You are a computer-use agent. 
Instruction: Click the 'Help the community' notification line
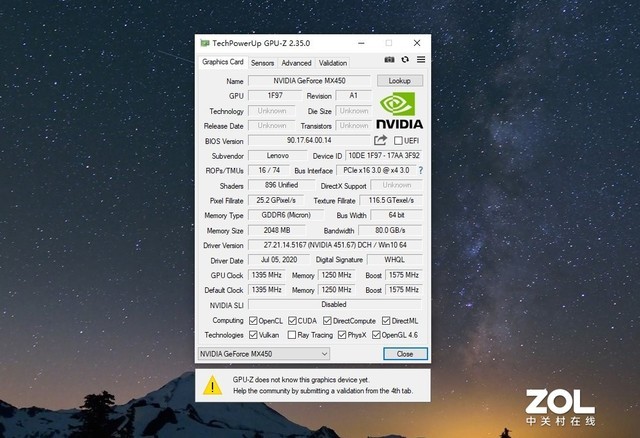[323, 391]
